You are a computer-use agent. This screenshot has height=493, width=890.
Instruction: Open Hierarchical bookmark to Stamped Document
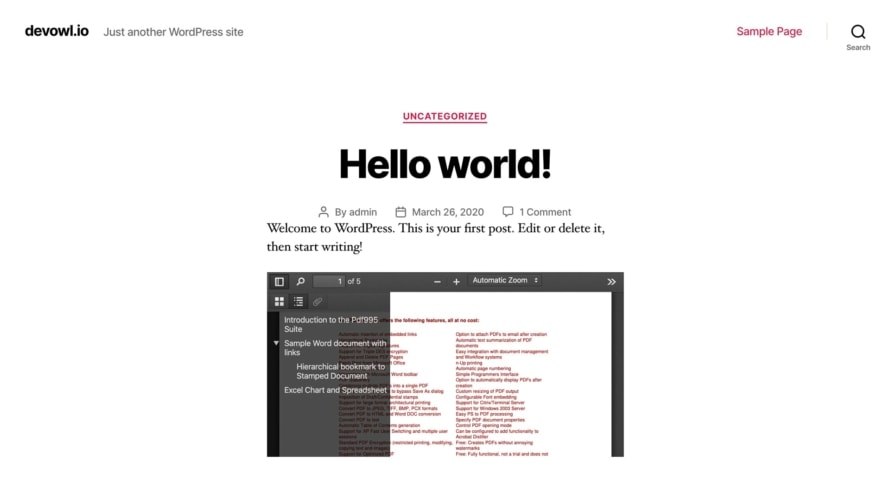click(340, 371)
